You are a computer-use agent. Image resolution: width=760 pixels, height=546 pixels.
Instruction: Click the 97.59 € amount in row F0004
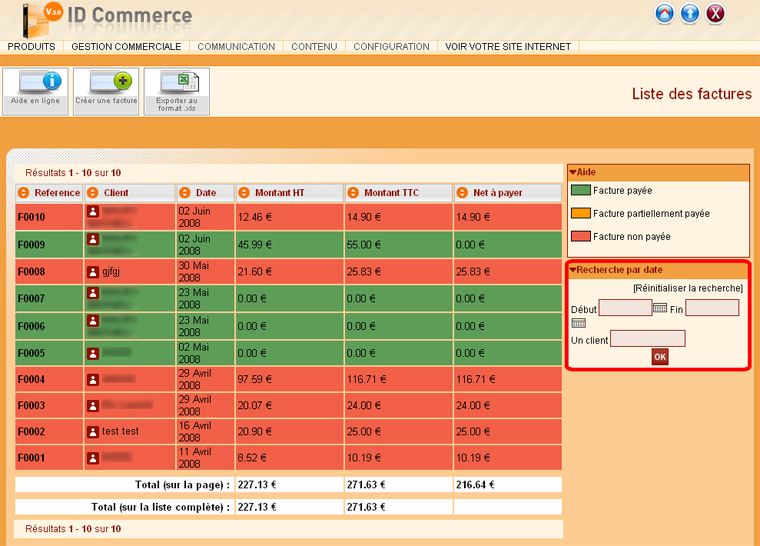[x=254, y=379]
